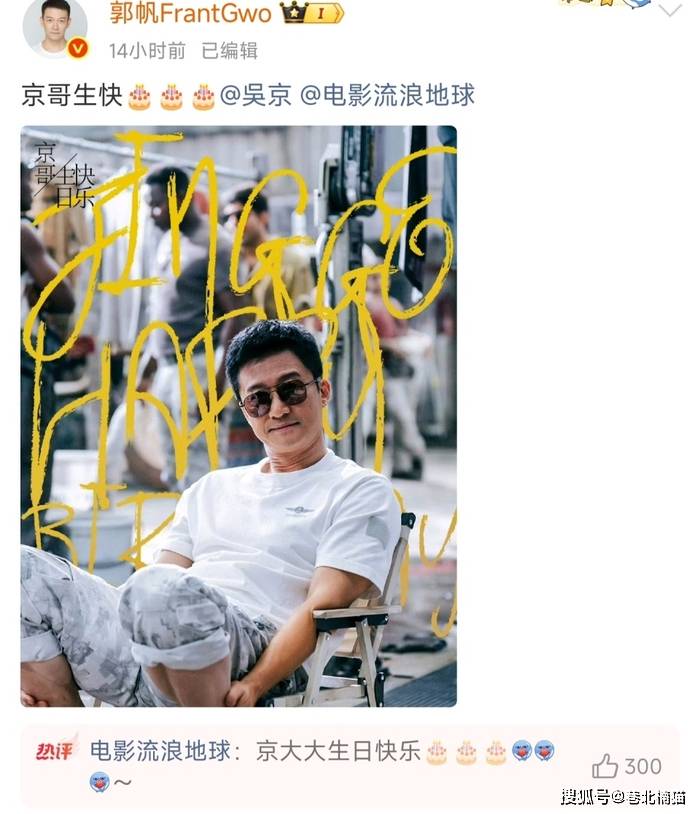Tap the 热评 hot comment badge

click(56, 749)
